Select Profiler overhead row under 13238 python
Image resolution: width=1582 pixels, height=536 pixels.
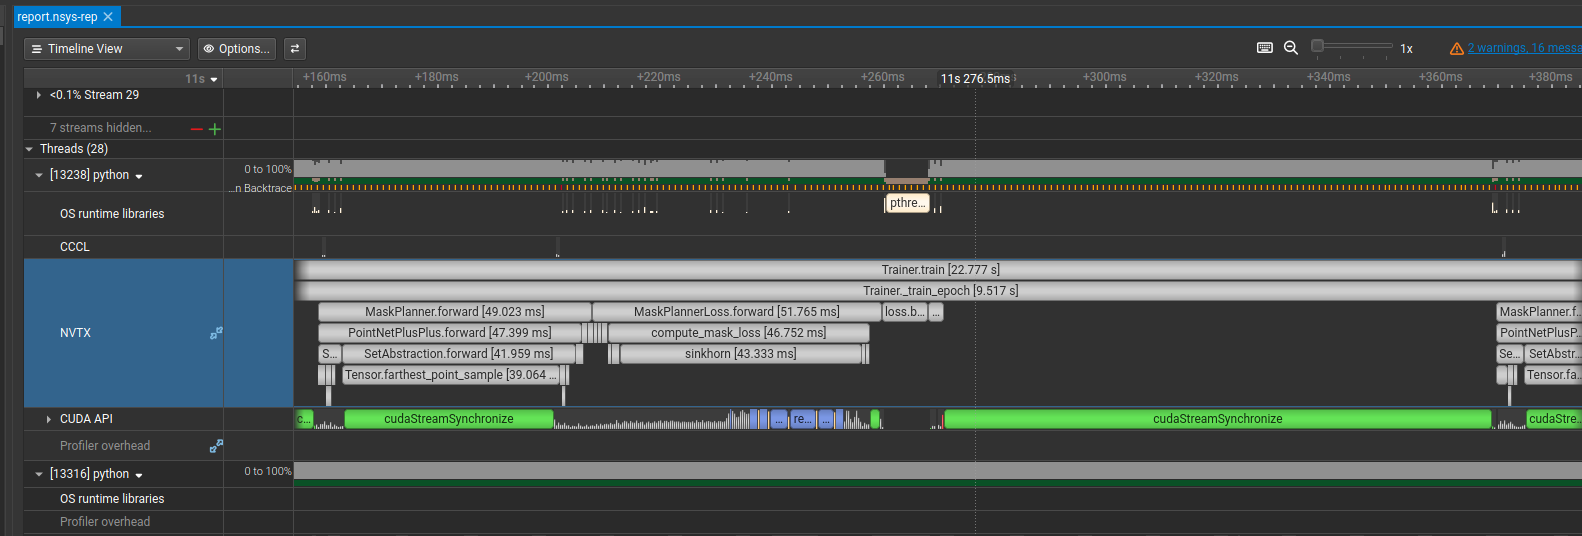[x=105, y=446]
